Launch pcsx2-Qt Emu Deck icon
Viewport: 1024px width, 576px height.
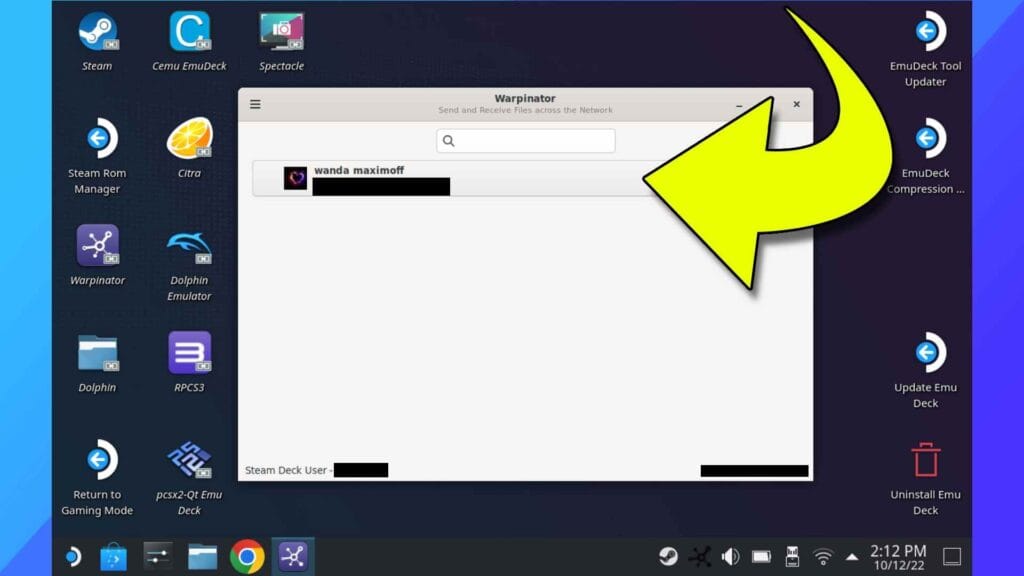coord(189,461)
